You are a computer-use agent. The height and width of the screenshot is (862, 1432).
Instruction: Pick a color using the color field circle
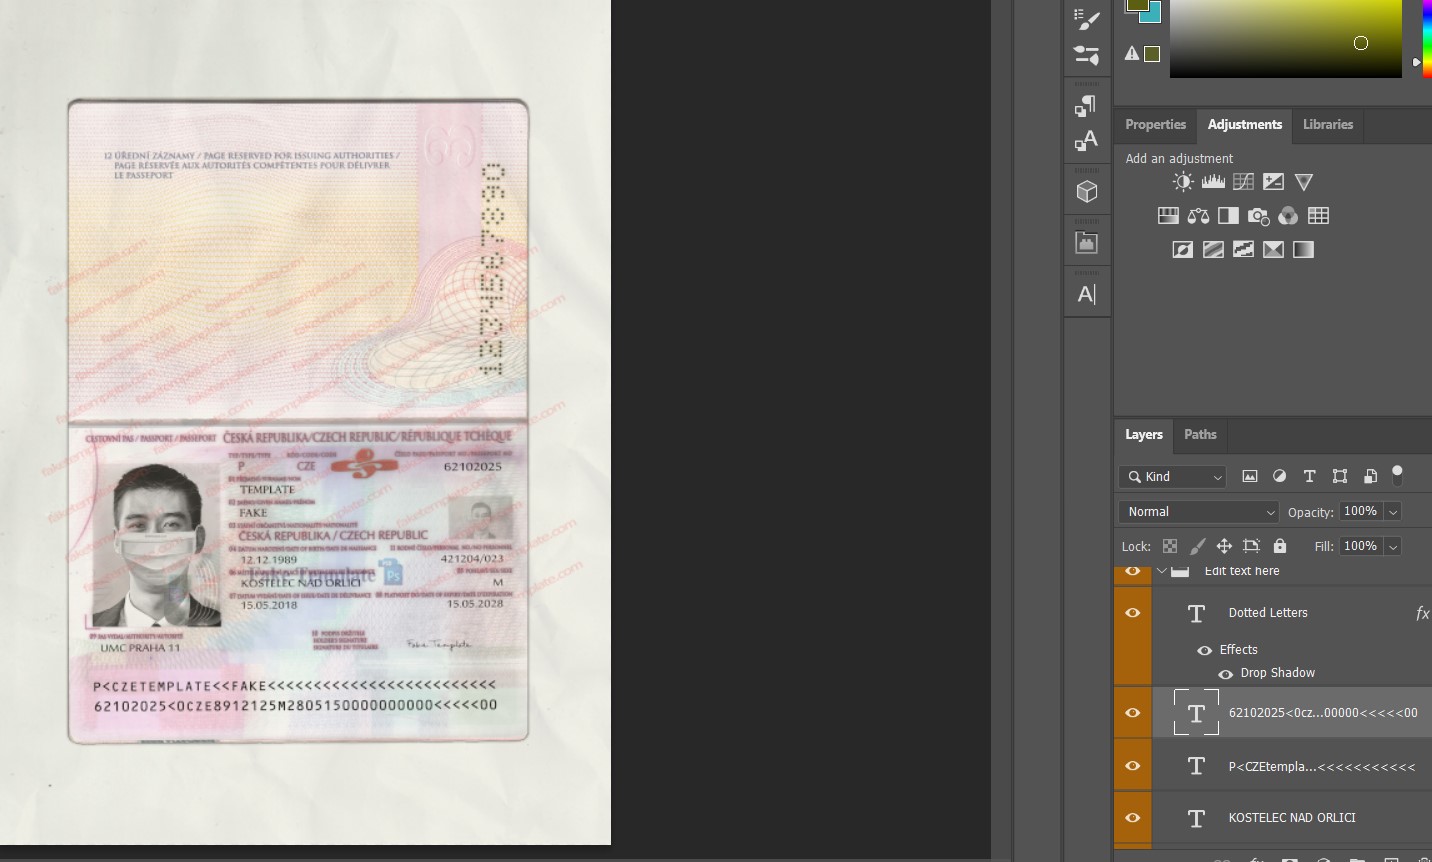1361,43
